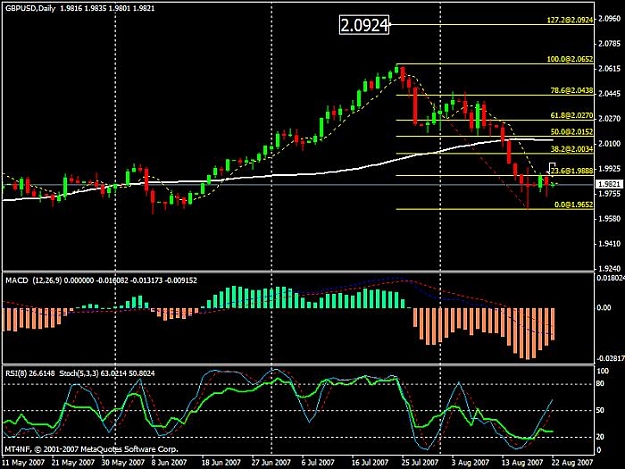Click the 27 Jun 2007 date label
The image size is (625, 469).
tap(271, 462)
